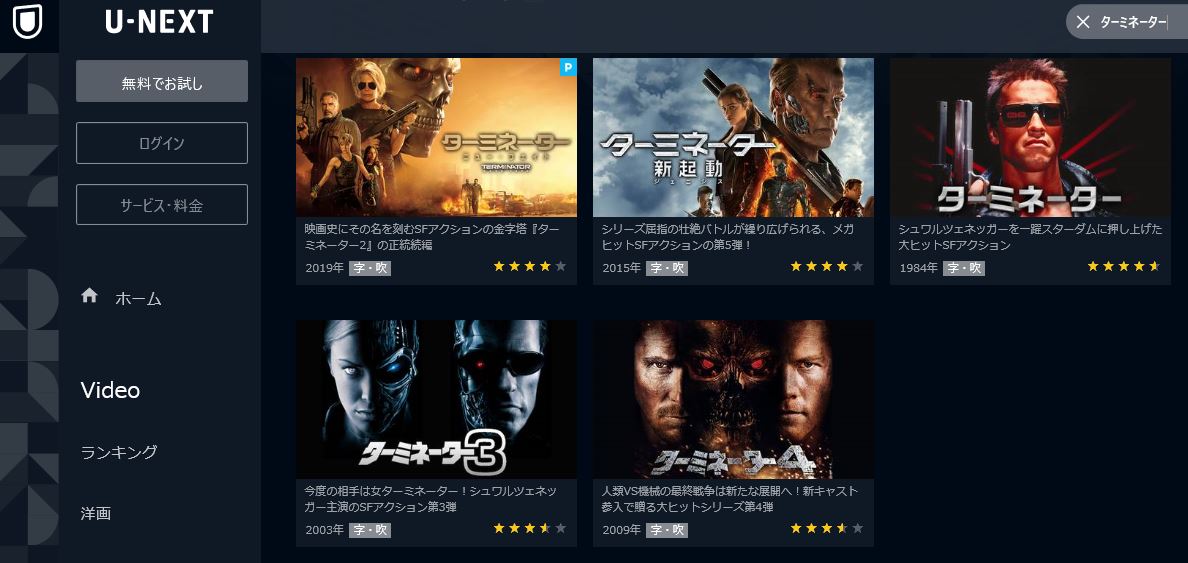Go to ホーム in the sidebar

pos(139,298)
